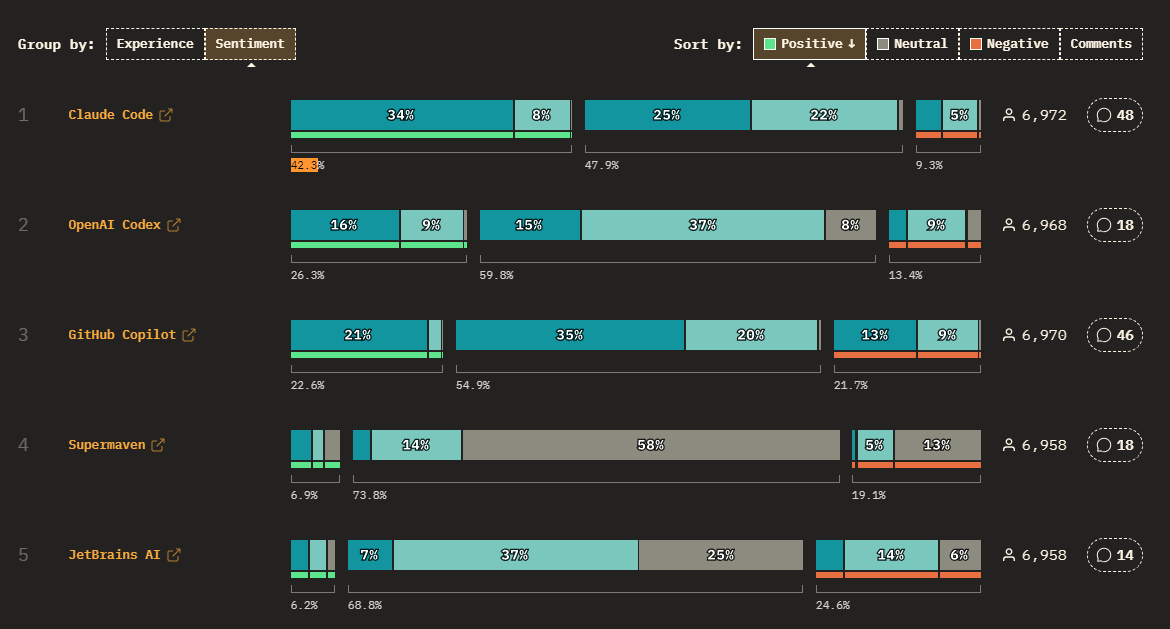
Task: Click the 22% bar segment for Claude Code
Action: [825, 115]
